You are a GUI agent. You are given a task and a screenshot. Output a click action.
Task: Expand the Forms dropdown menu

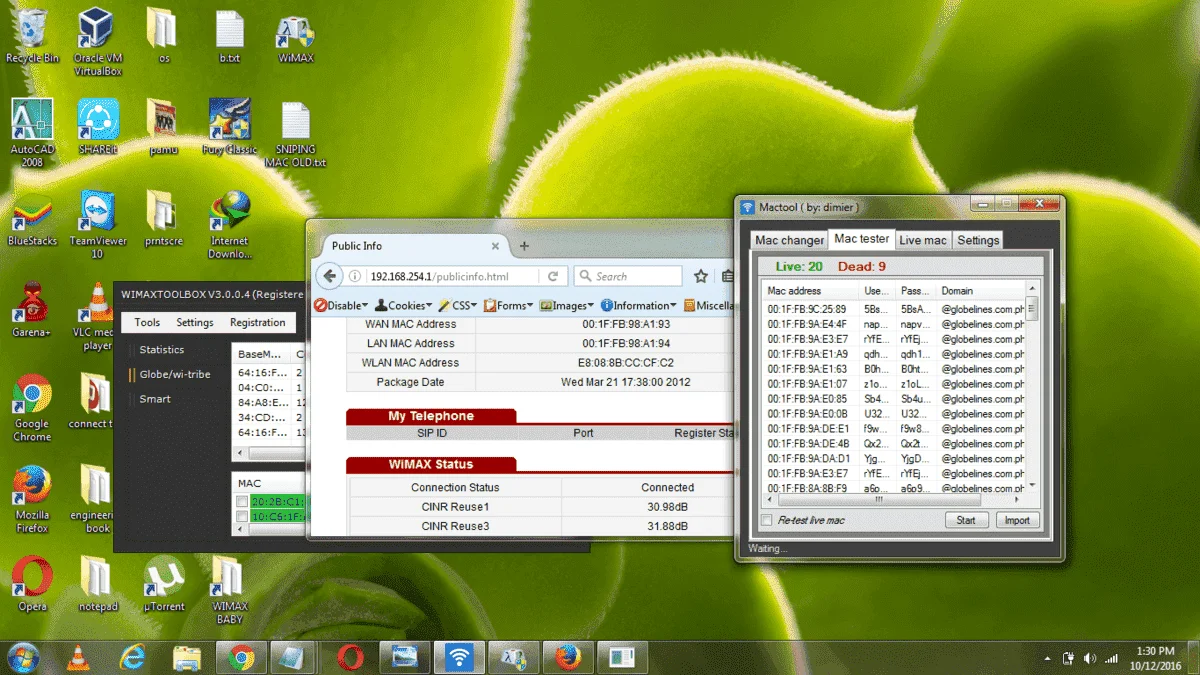point(509,305)
